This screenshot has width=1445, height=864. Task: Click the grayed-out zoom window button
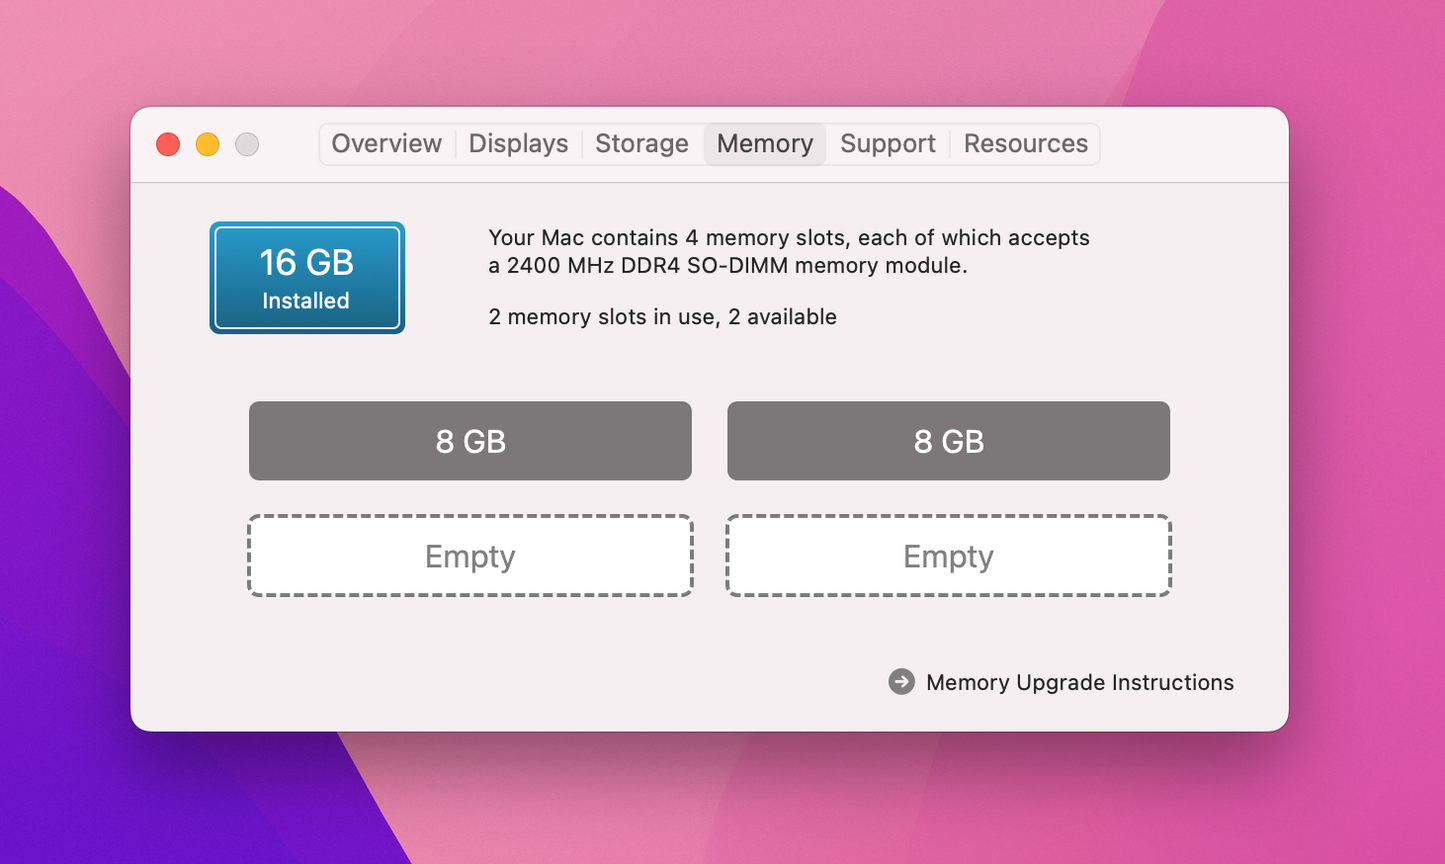pyautogui.click(x=247, y=144)
